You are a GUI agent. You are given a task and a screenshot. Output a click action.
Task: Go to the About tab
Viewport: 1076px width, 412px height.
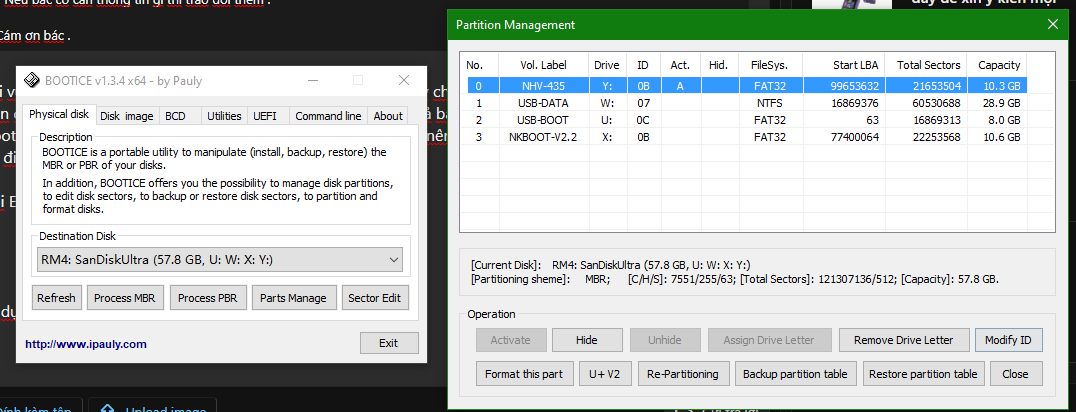tap(388, 116)
